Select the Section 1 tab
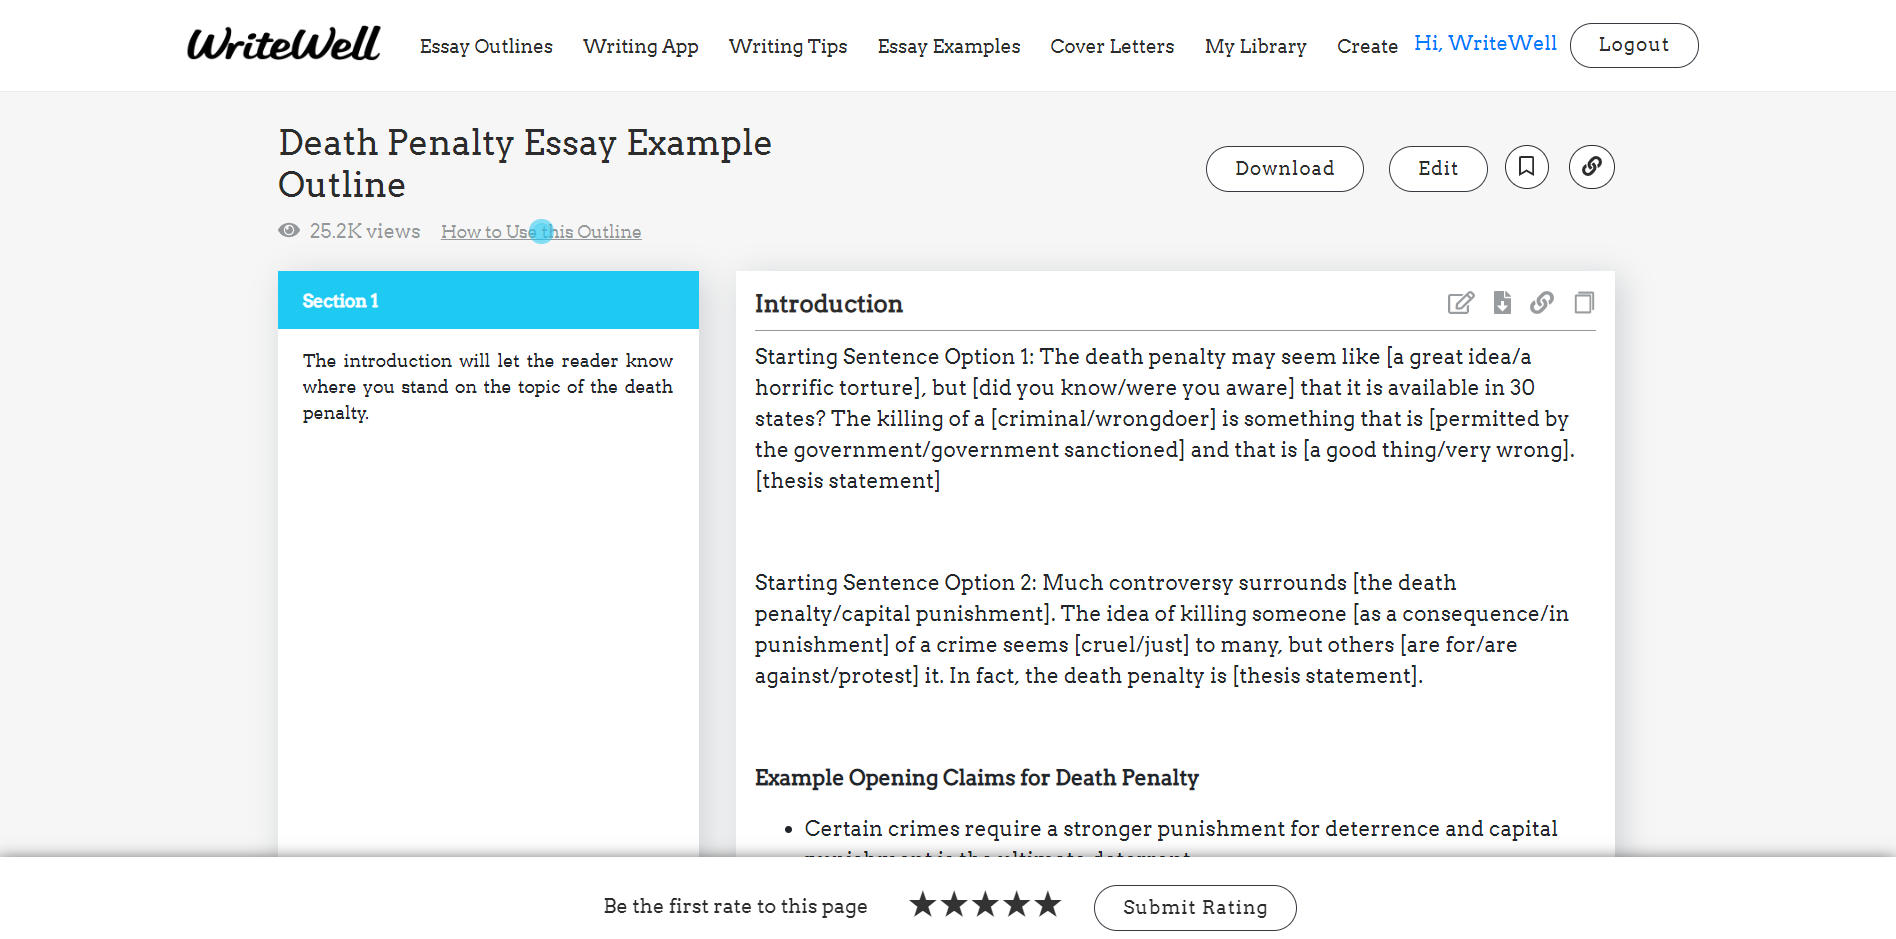Image resolution: width=1896 pixels, height=939 pixels. click(x=488, y=301)
